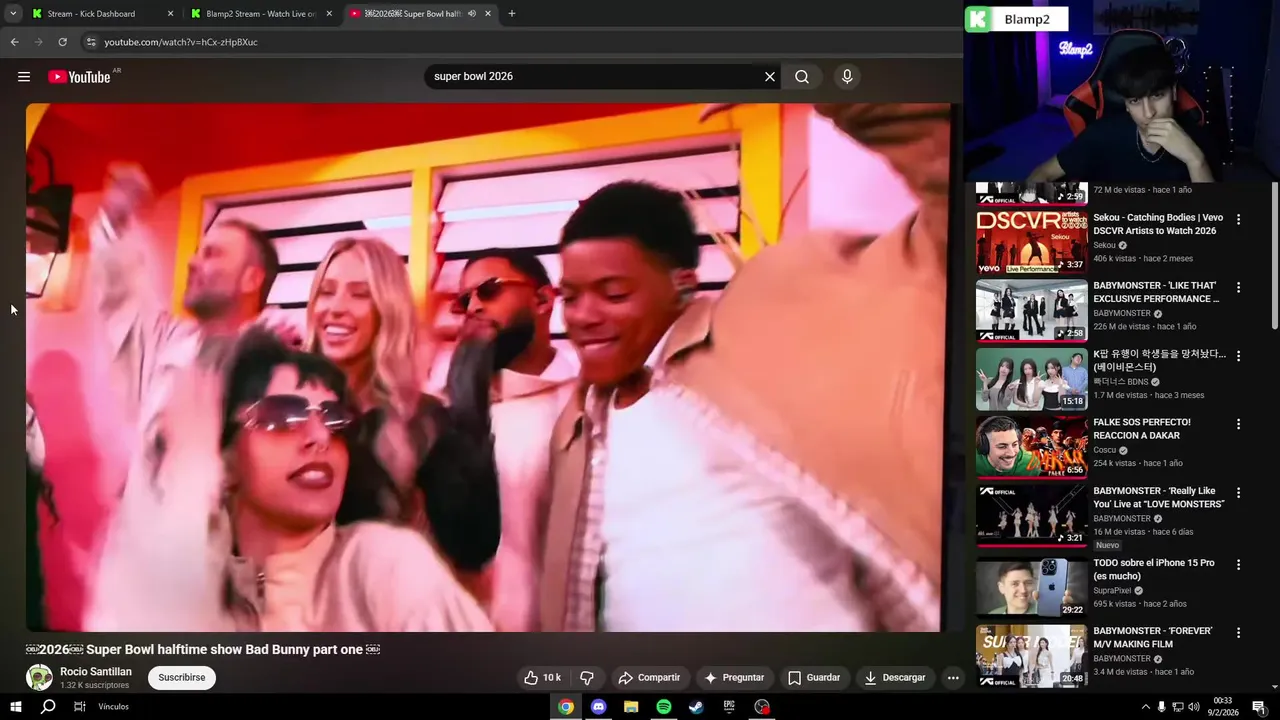Open the YouTube hamburger guide menu

point(24,77)
